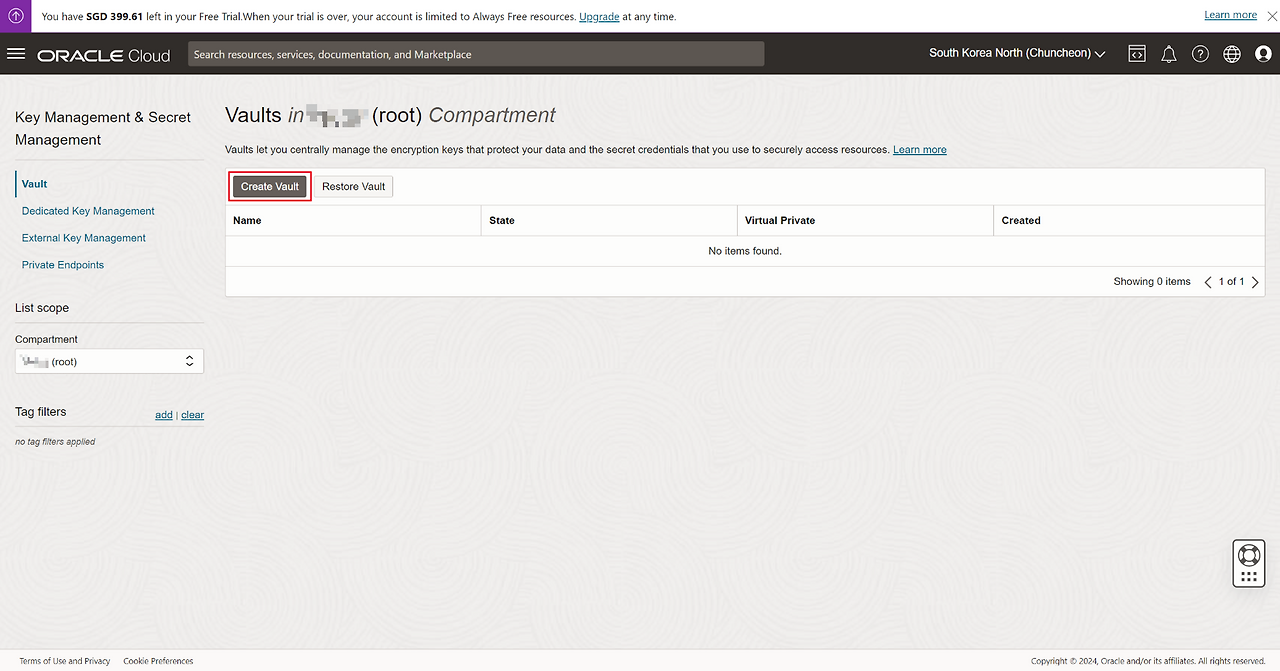Launch Cloud Shell developer tools icon
Image resolution: width=1280 pixels, height=671 pixels.
click(x=1137, y=54)
